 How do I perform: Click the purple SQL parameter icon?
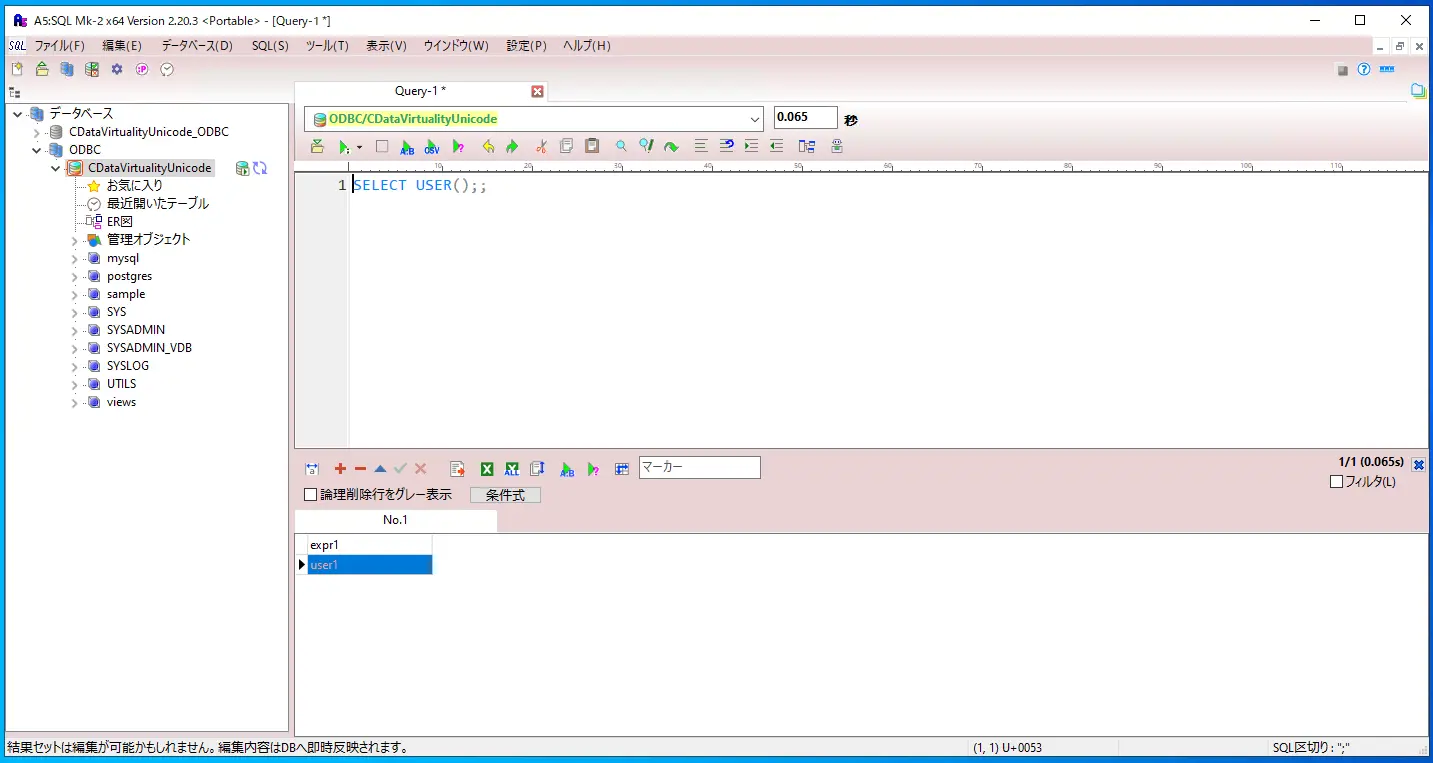[142, 69]
